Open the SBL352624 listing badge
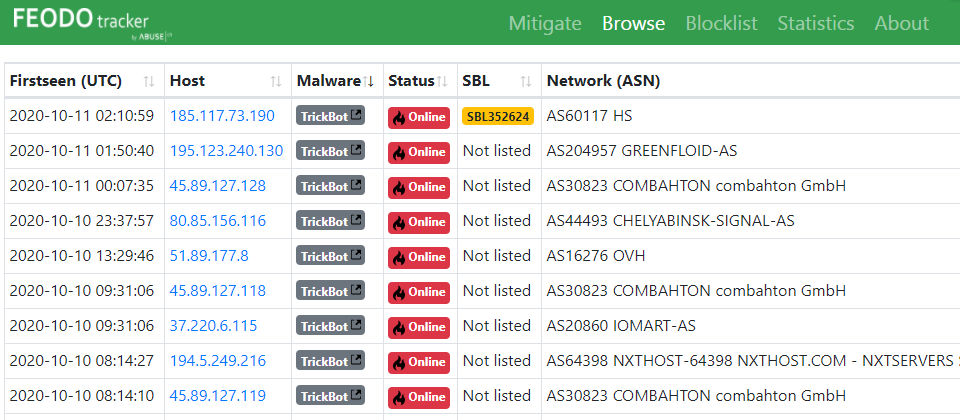 coord(498,116)
